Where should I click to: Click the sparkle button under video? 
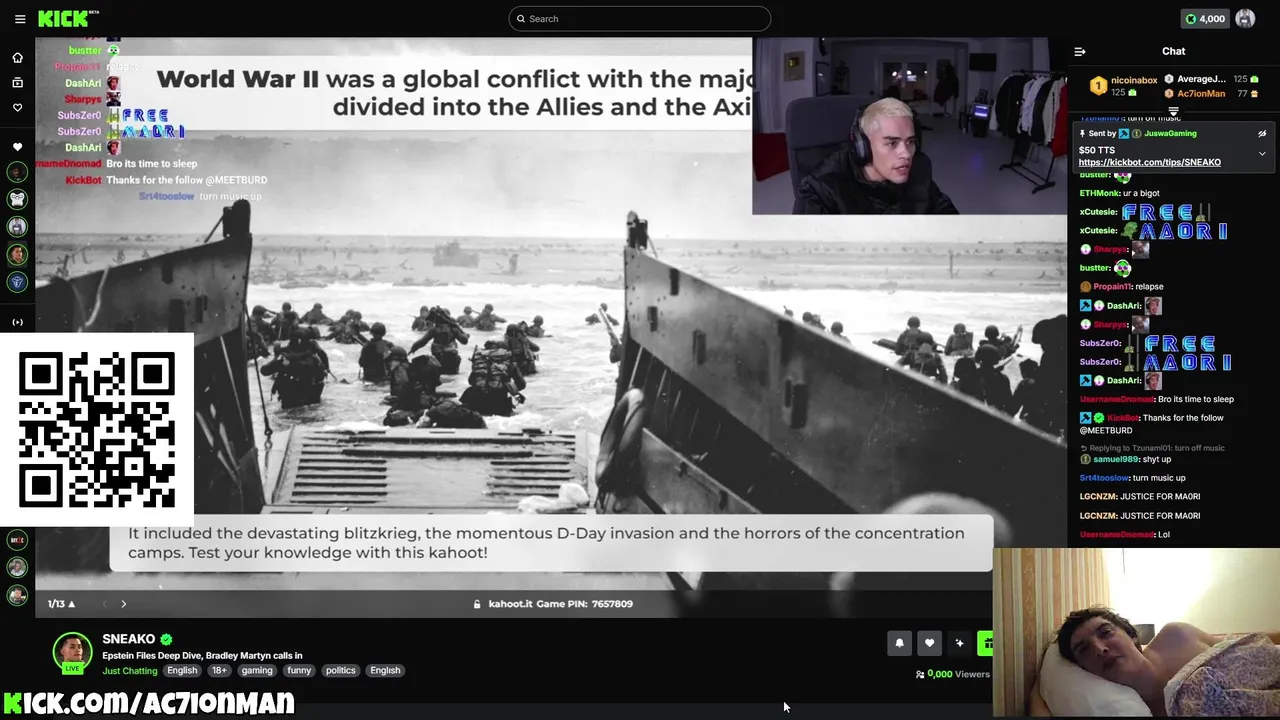pos(959,643)
